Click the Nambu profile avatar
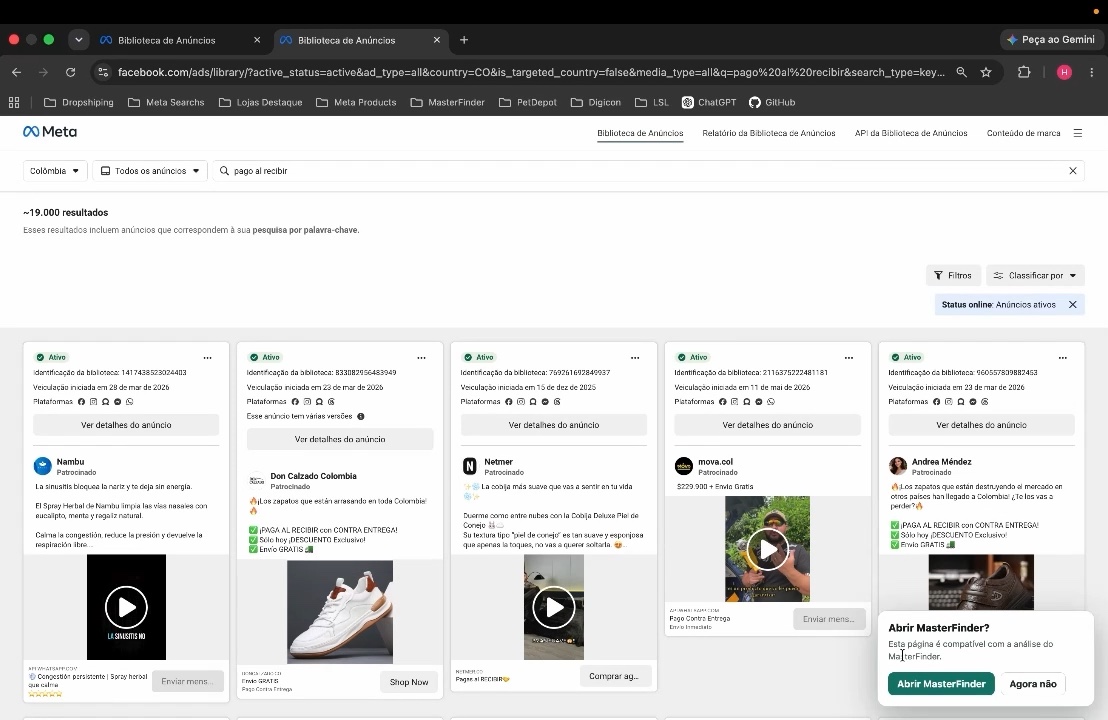This screenshot has height=720, width=1108. click(x=43, y=466)
